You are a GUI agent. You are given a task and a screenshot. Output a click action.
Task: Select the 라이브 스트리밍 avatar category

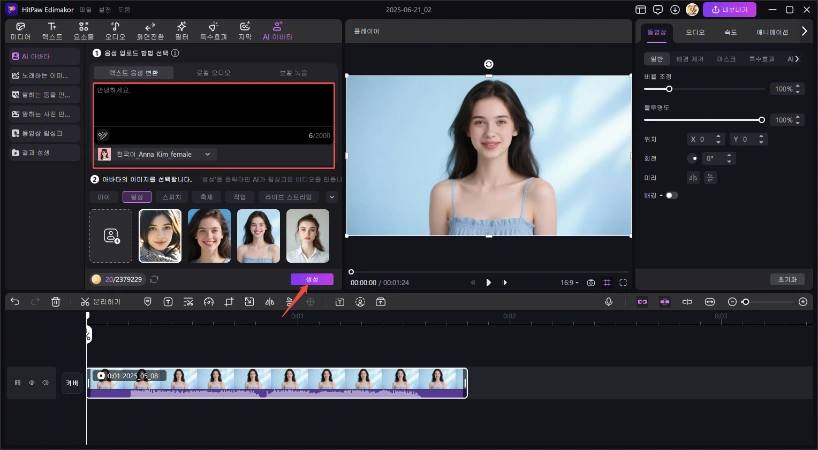[288, 197]
